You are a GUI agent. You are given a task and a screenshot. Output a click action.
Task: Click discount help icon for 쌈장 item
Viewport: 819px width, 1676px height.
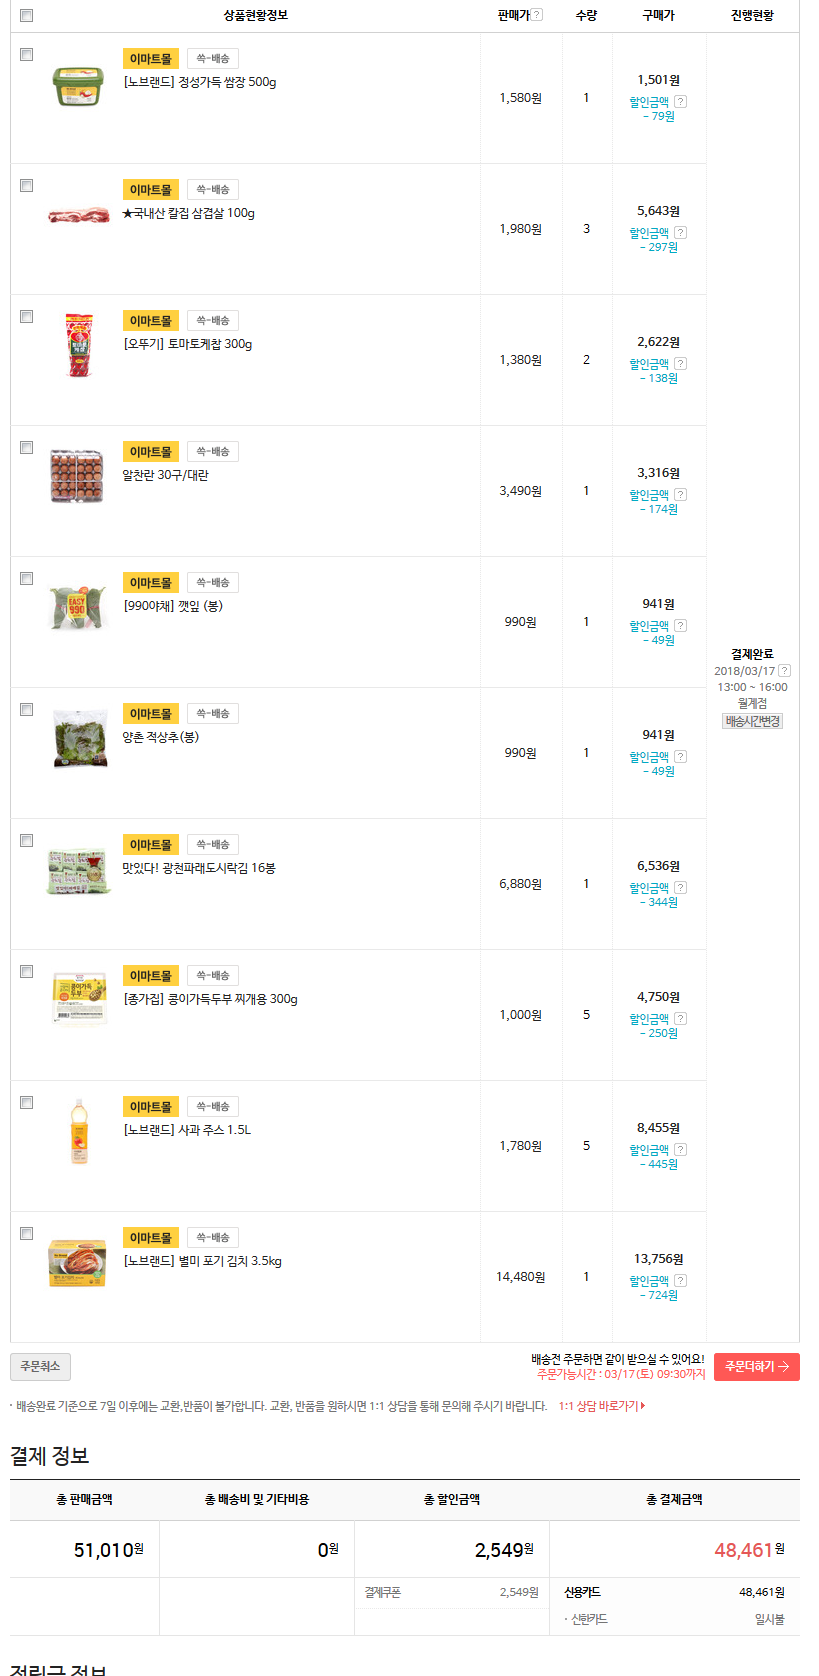pos(680,102)
